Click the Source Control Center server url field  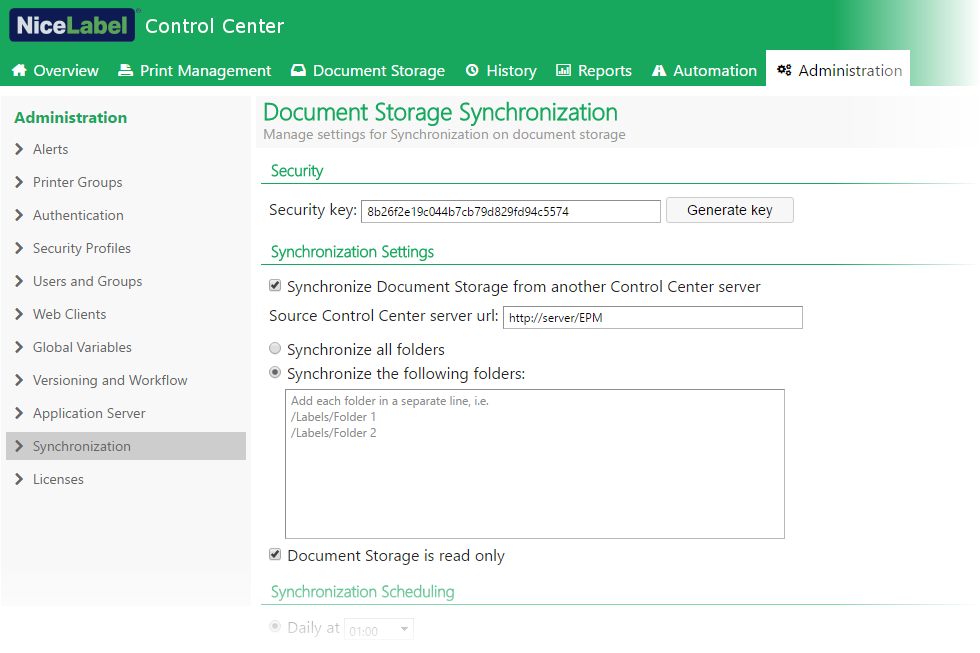[x=652, y=317]
